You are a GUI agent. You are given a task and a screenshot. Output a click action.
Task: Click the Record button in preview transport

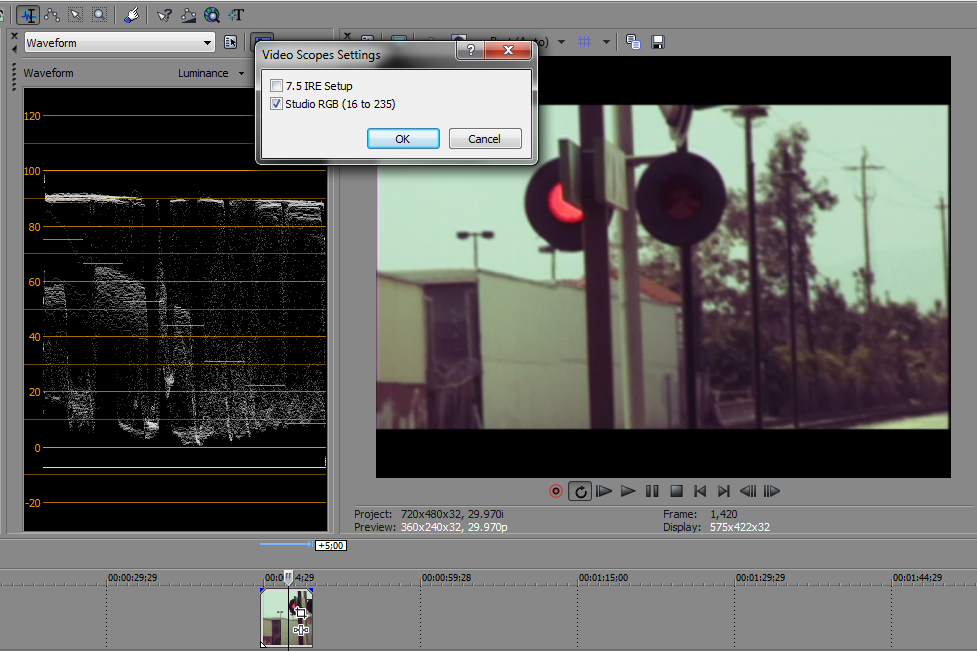click(x=556, y=491)
